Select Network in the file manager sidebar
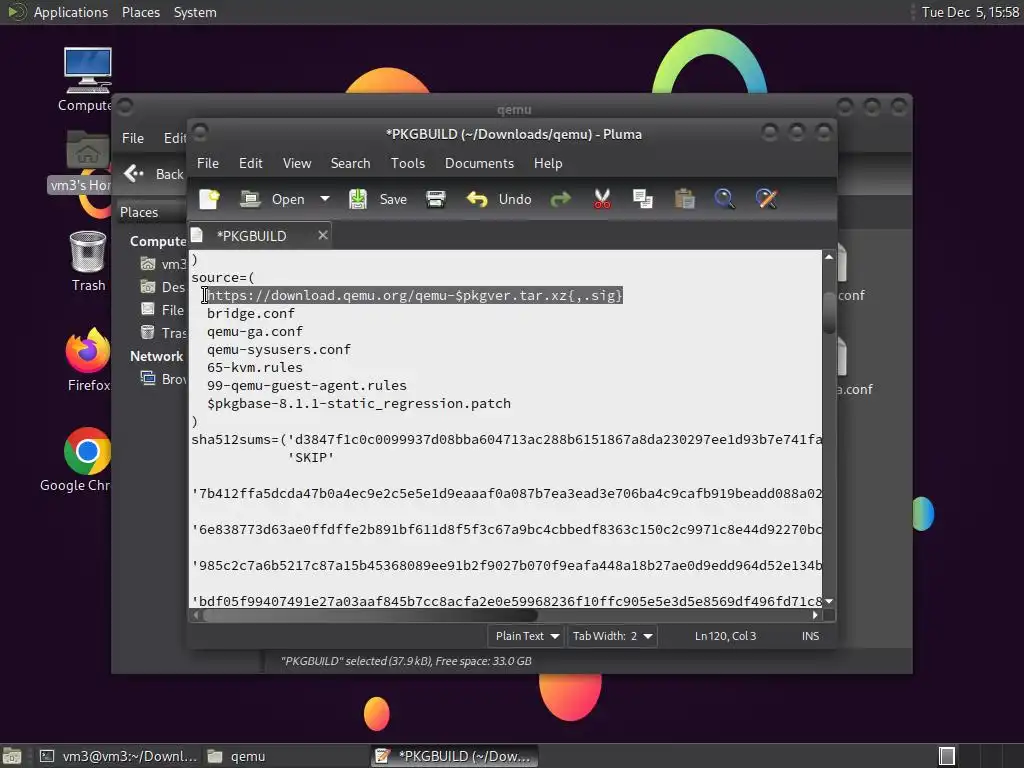This screenshot has width=1024, height=768. (x=156, y=356)
